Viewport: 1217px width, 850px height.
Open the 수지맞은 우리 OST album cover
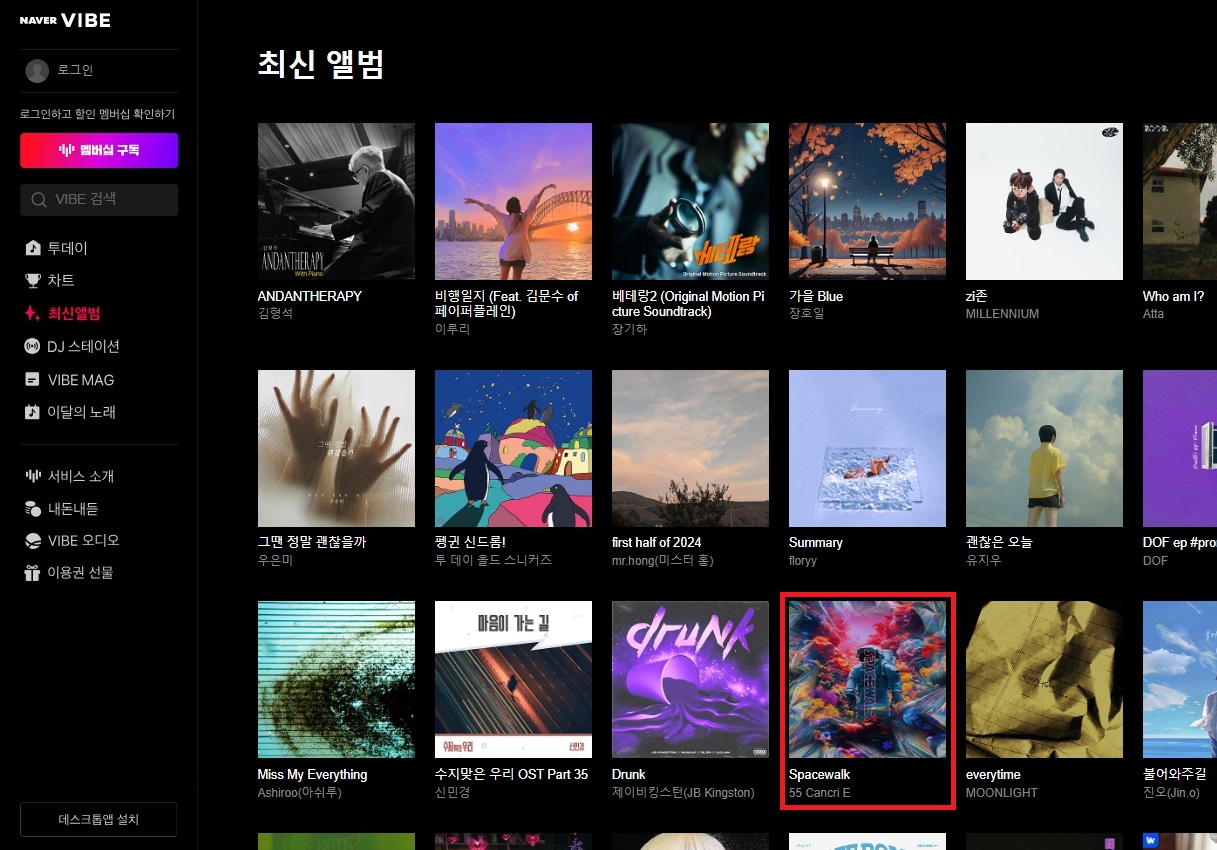point(513,679)
